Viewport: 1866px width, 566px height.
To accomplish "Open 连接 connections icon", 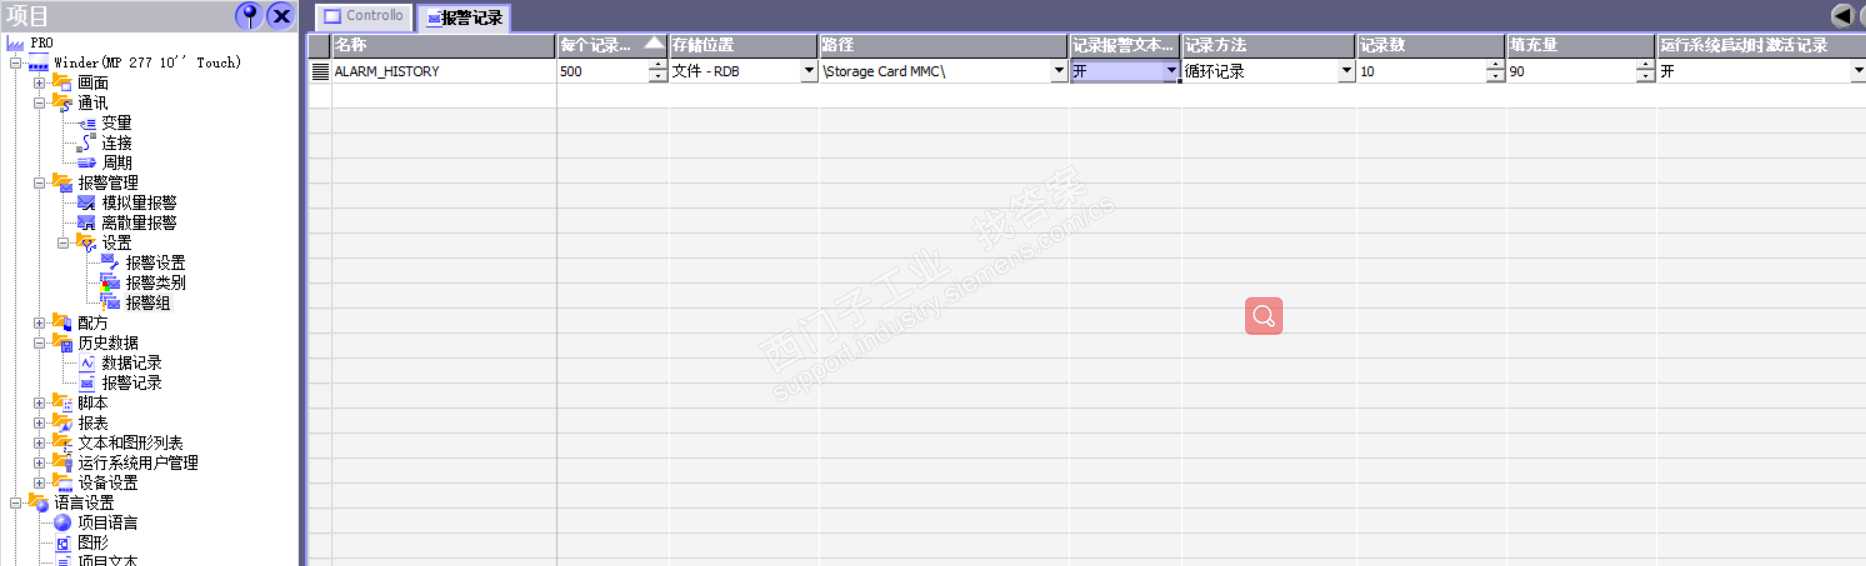I will tap(87, 143).
